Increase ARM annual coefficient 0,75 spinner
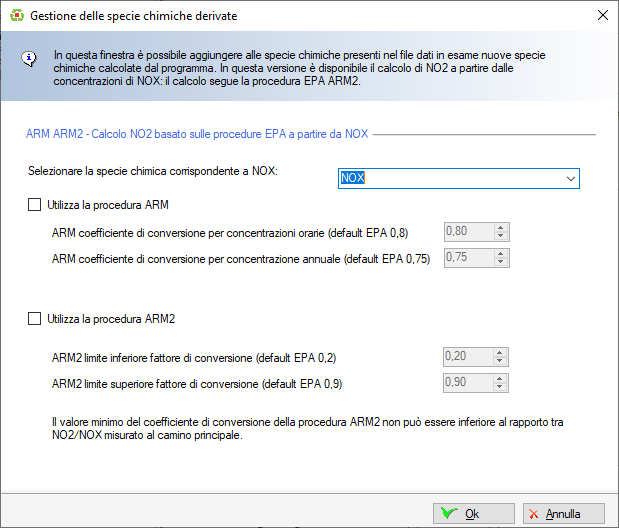 tap(501, 254)
